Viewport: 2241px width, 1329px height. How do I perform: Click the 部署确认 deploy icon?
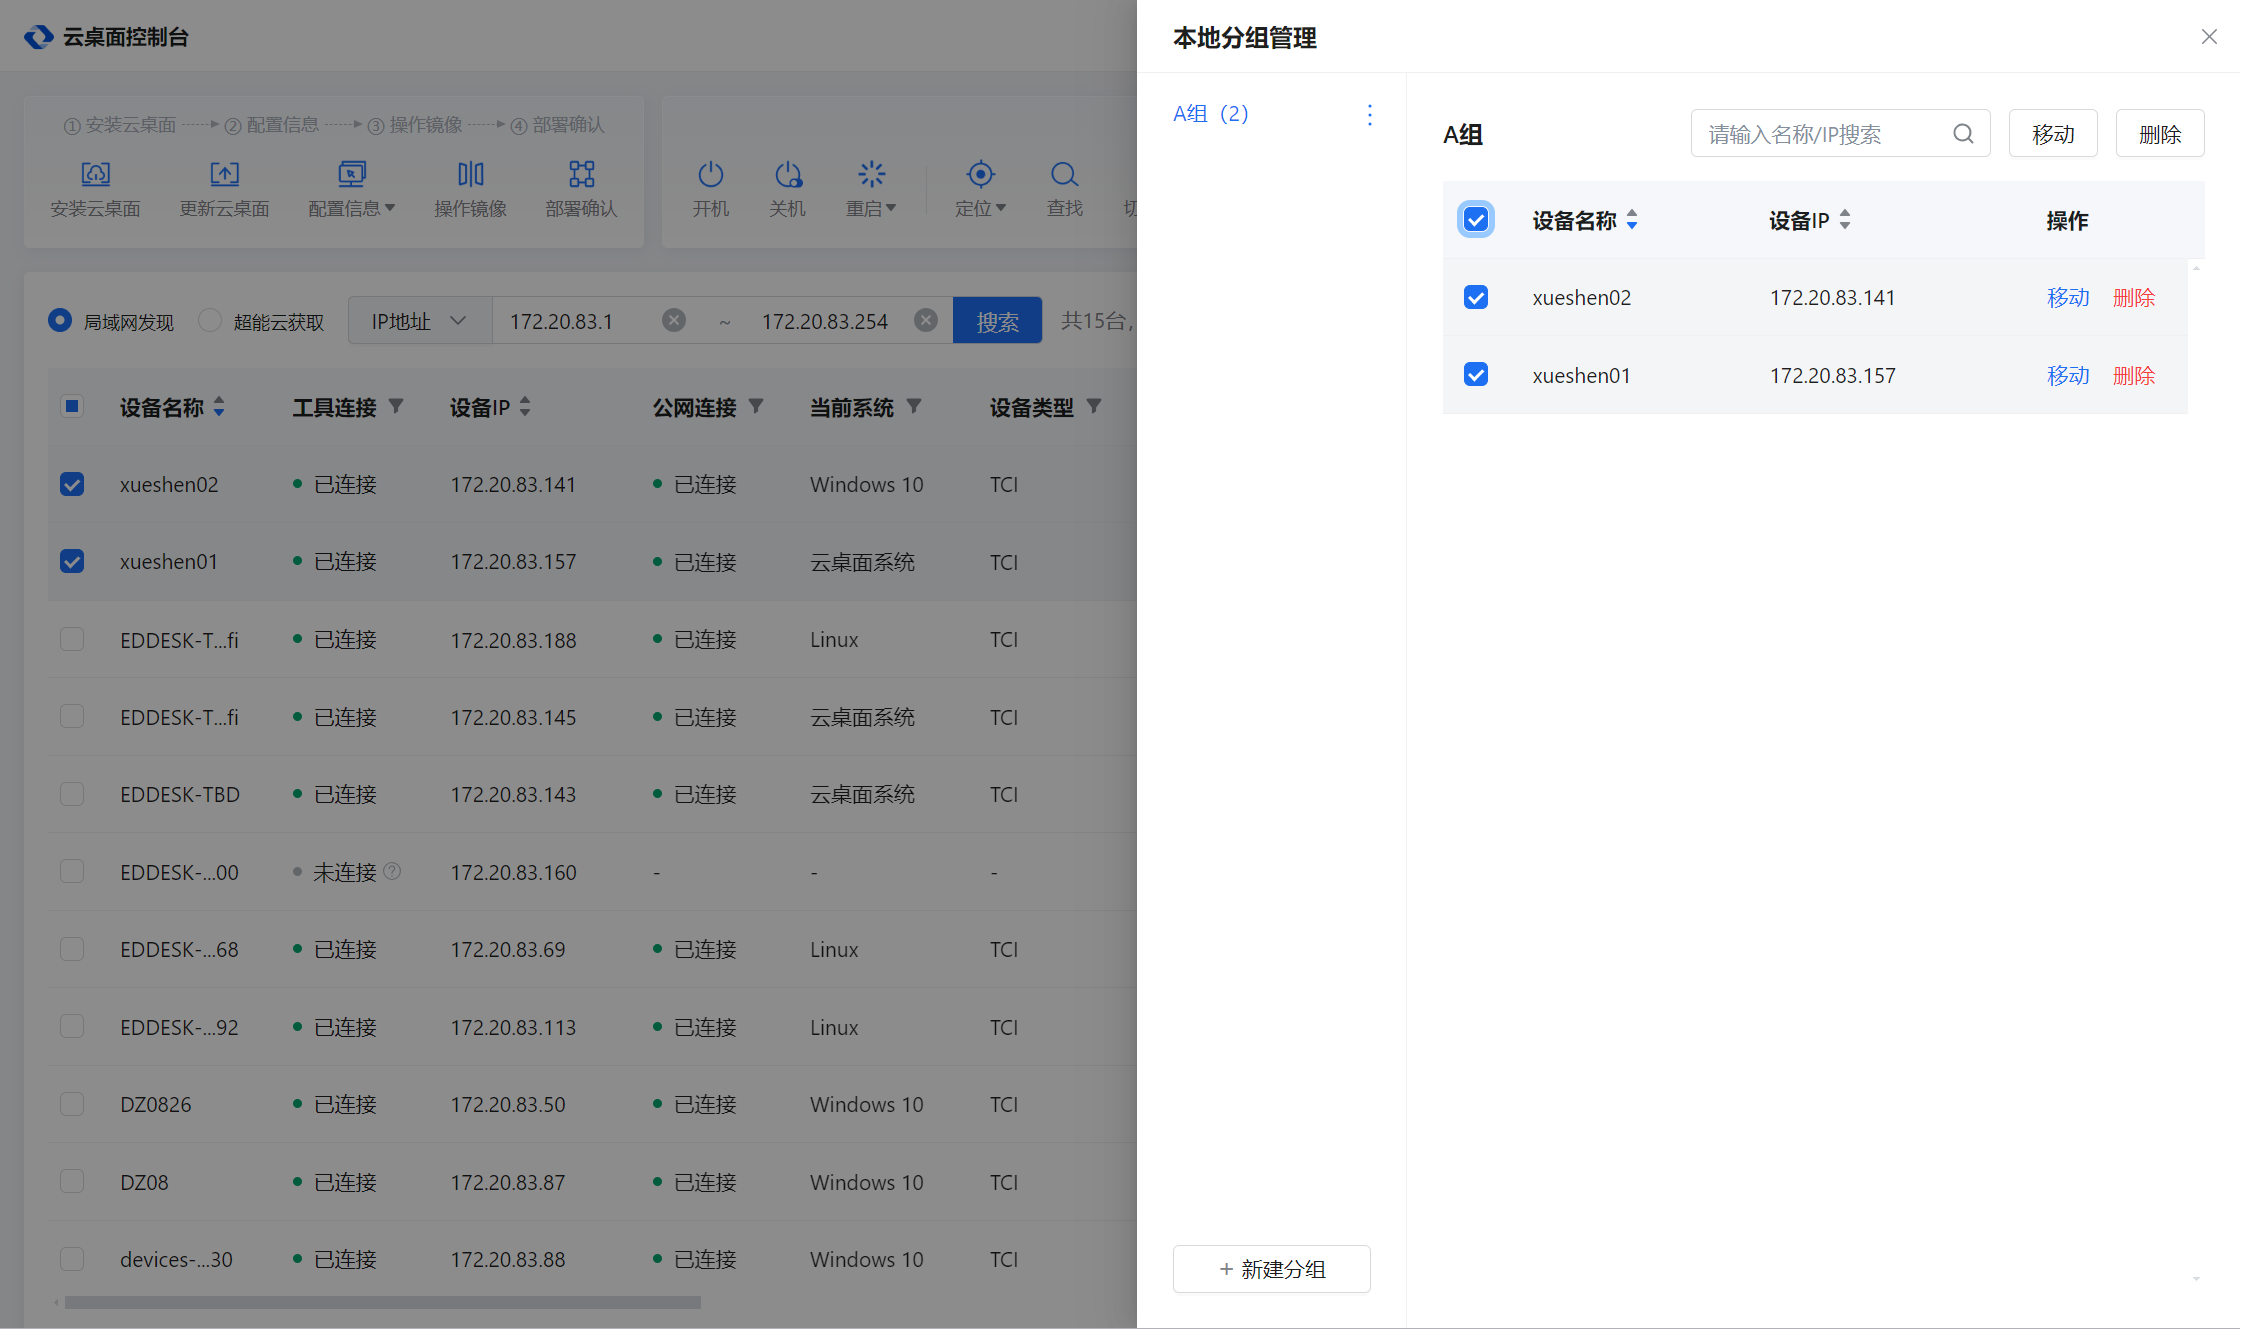(x=581, y=175)
